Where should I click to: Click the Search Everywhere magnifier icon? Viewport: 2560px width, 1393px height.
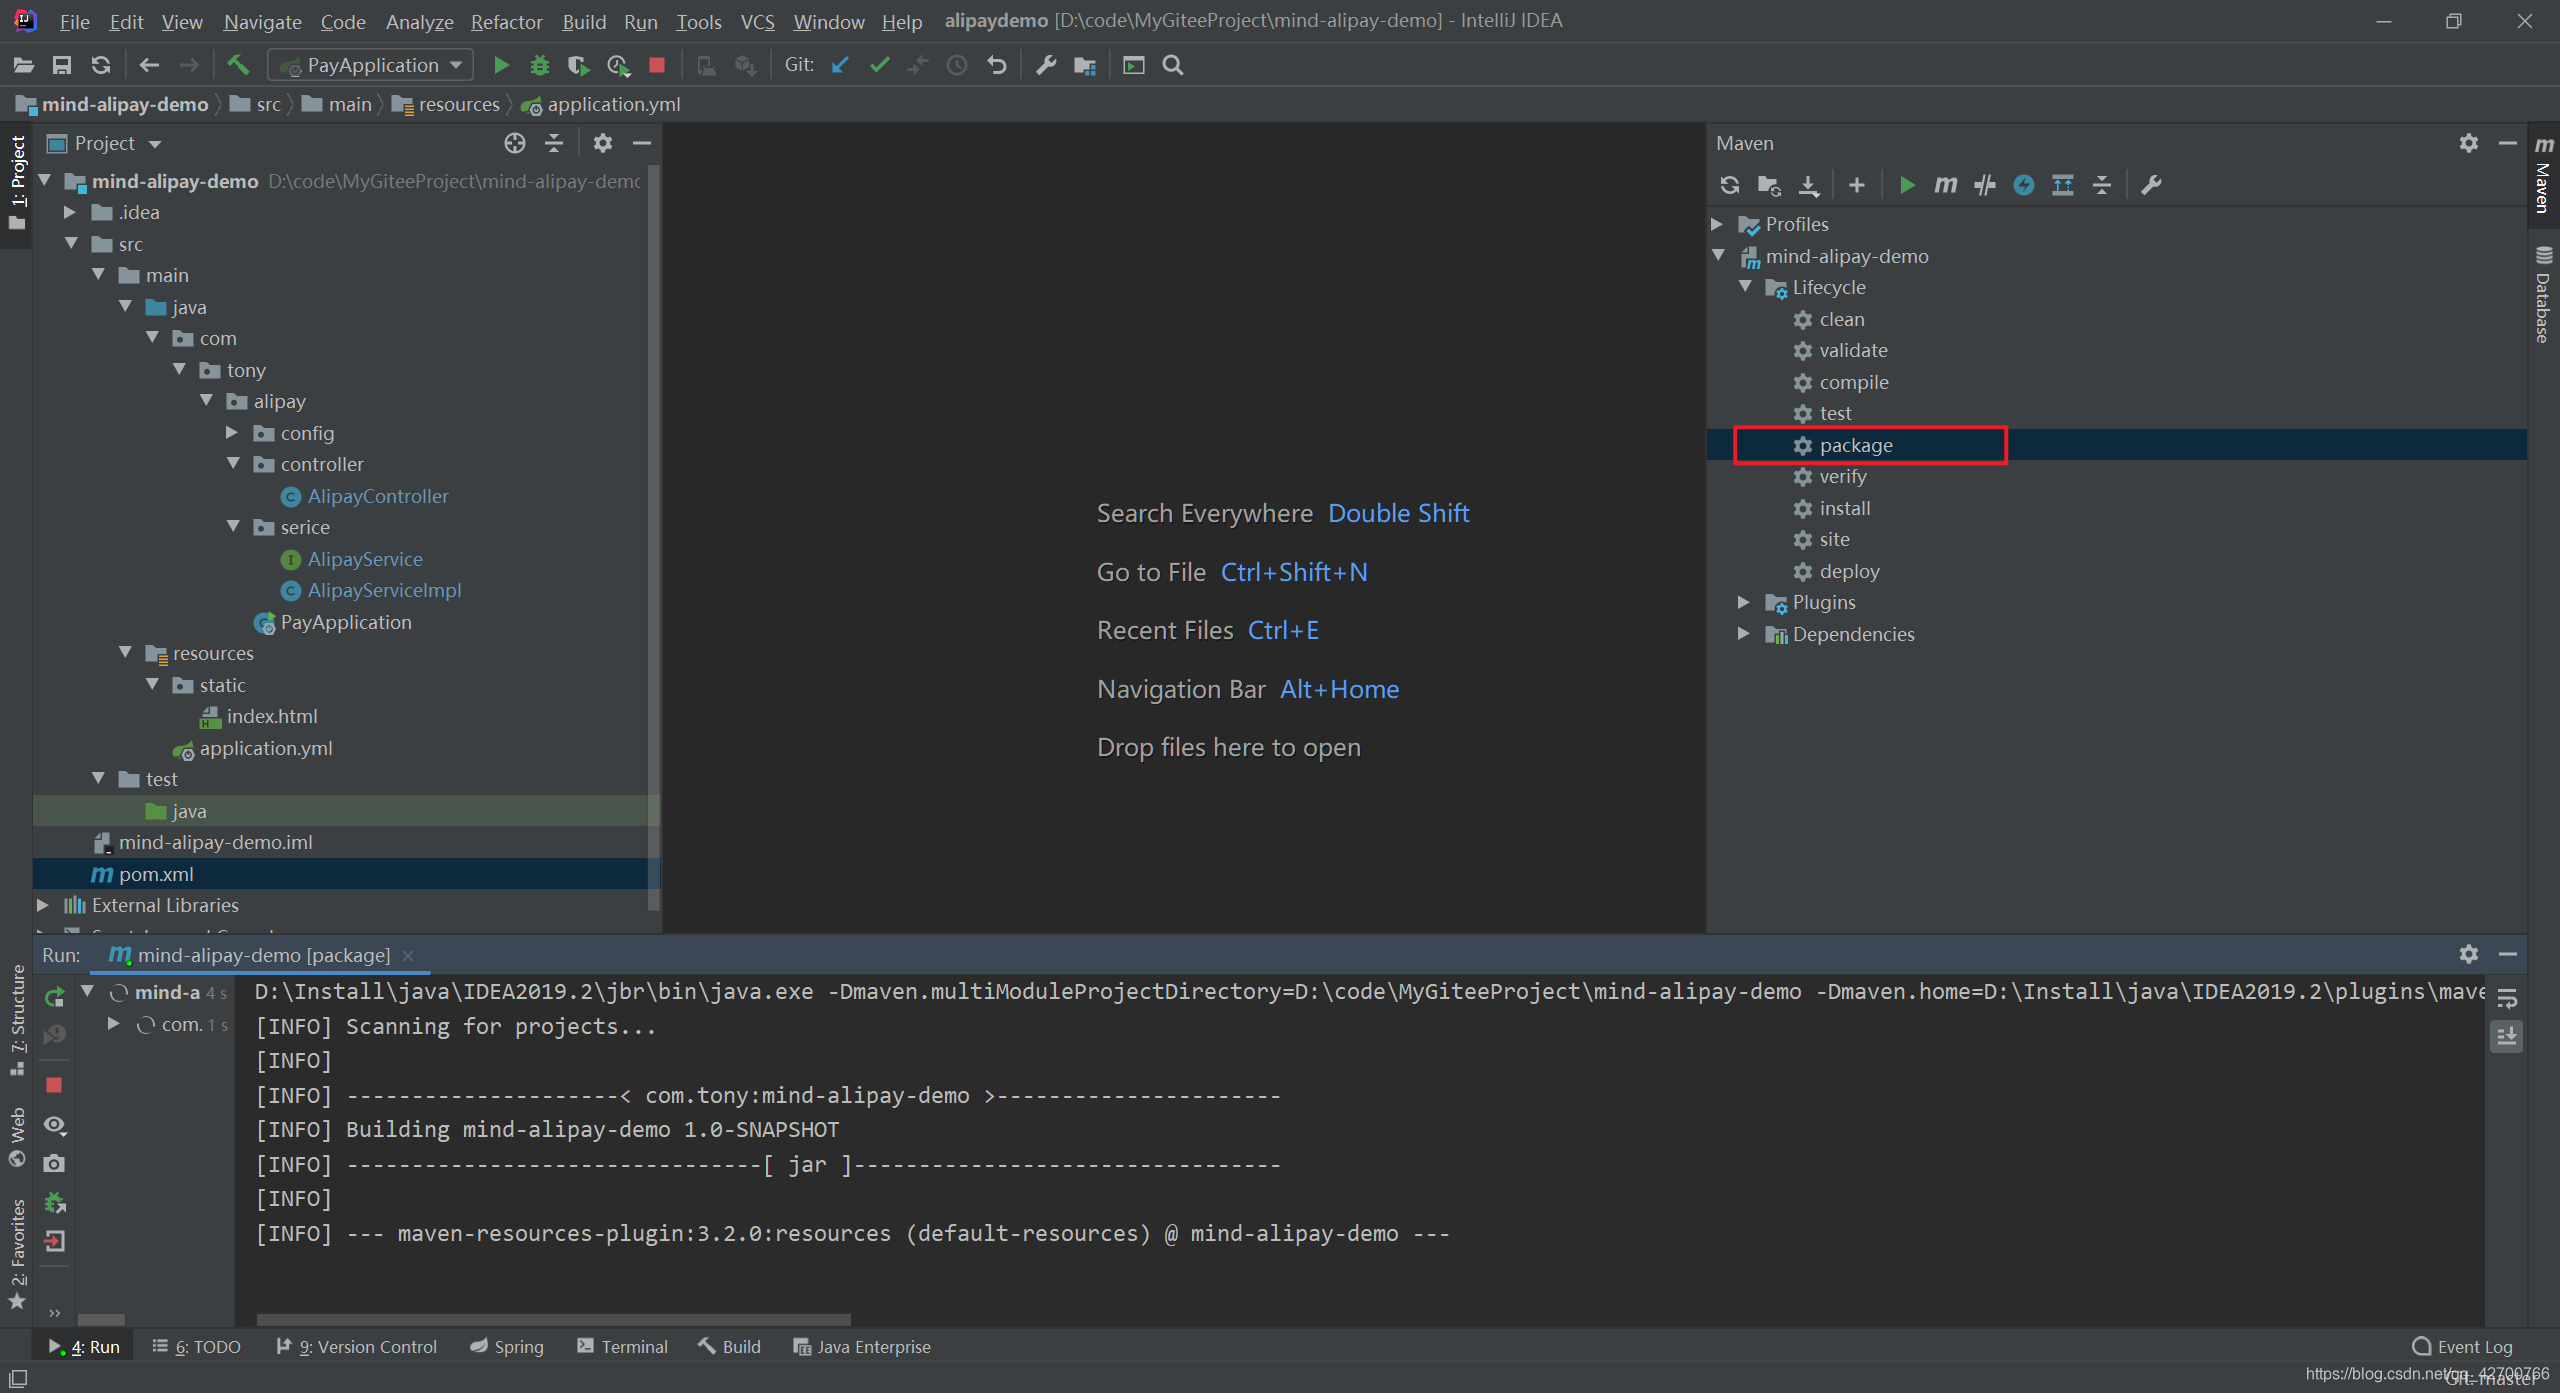pos(1173,65)
